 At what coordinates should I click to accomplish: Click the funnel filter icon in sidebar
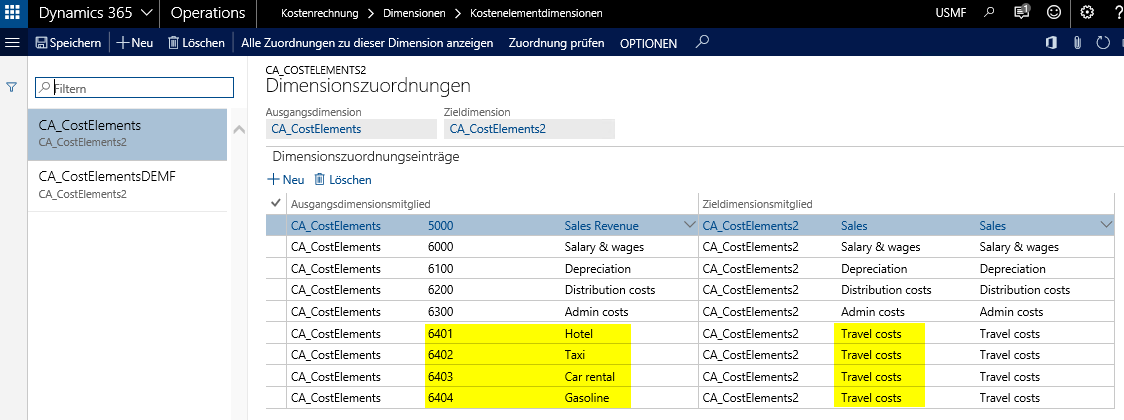12,88
